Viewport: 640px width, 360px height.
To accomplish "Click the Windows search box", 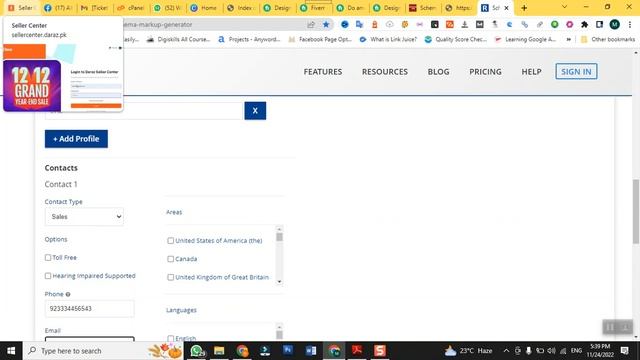I will point(102,351).
